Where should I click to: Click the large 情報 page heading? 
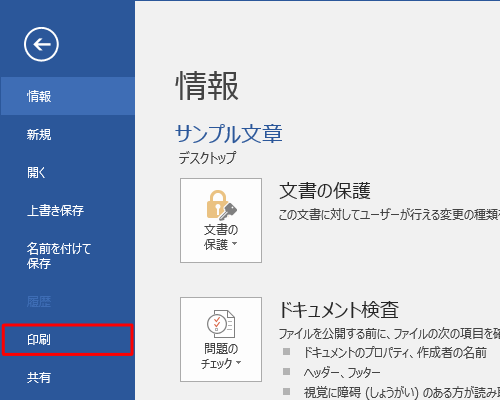[207, 86]
